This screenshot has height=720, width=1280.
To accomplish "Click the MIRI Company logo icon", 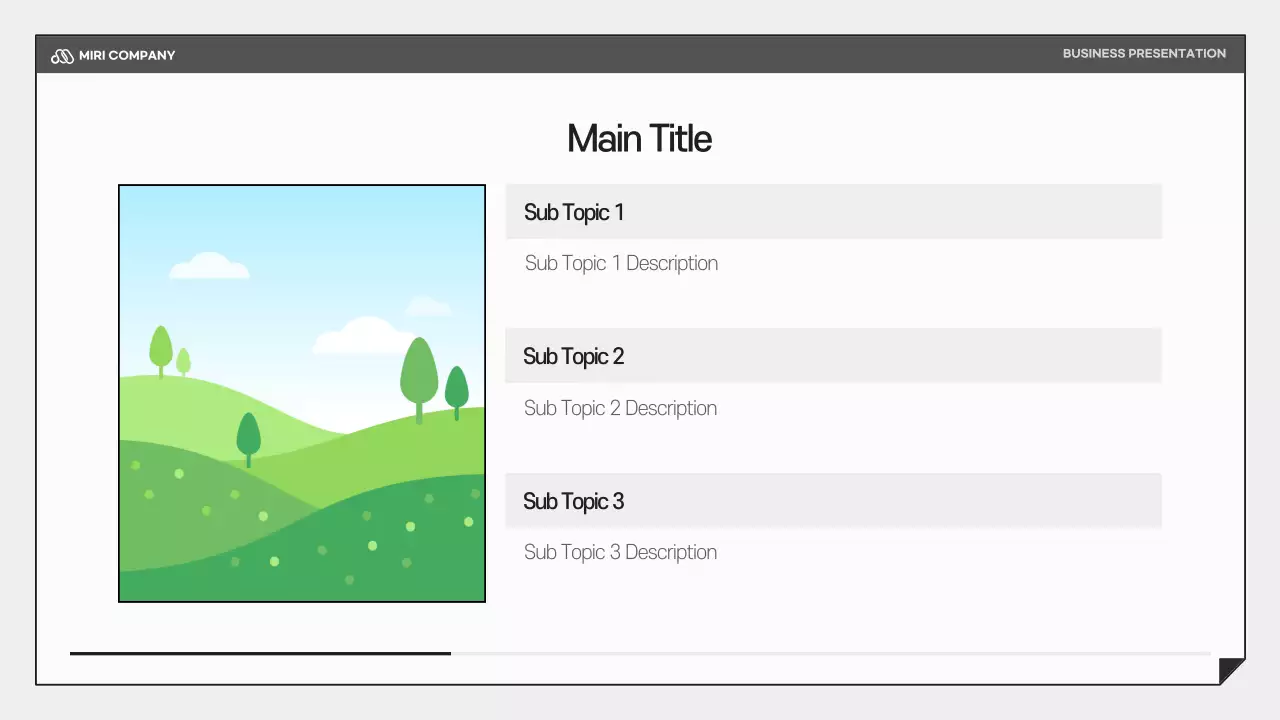I will click(61, 55).
